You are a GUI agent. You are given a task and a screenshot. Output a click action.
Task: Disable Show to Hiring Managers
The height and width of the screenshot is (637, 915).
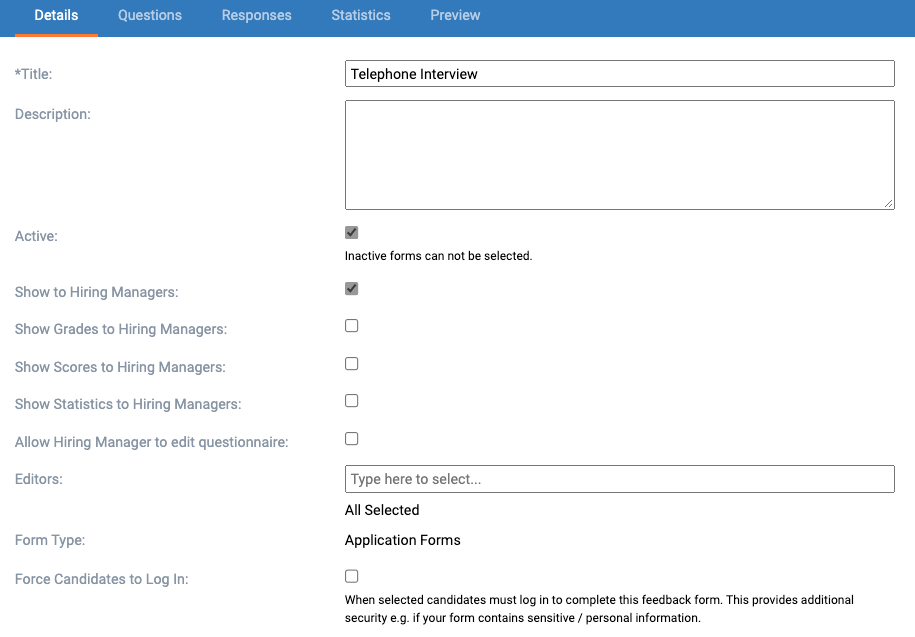coord(351,289)
